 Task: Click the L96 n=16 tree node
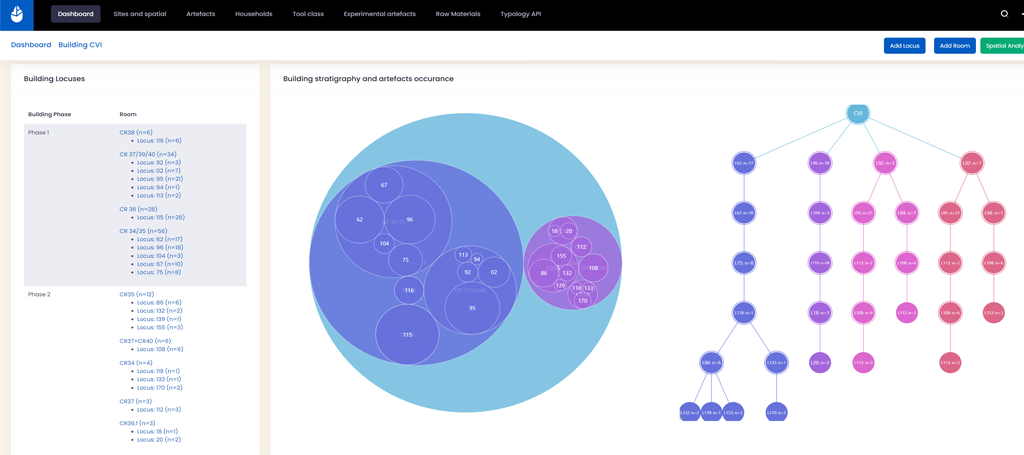[x=820, y=163]
